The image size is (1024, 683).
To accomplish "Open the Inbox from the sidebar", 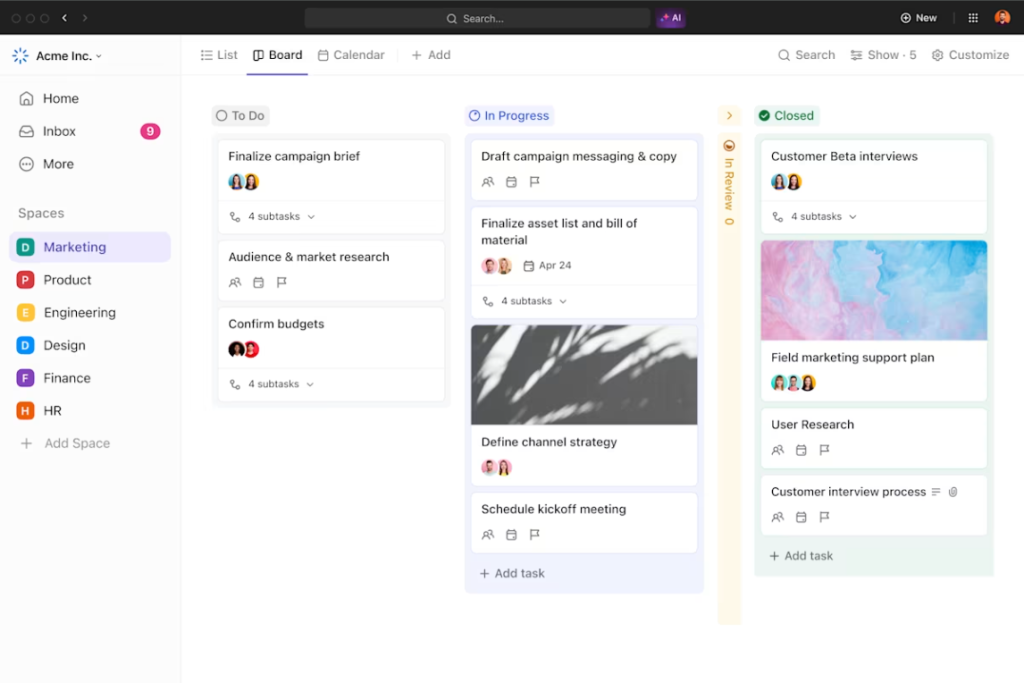I will pyautogui.click(x=59, y=131).
